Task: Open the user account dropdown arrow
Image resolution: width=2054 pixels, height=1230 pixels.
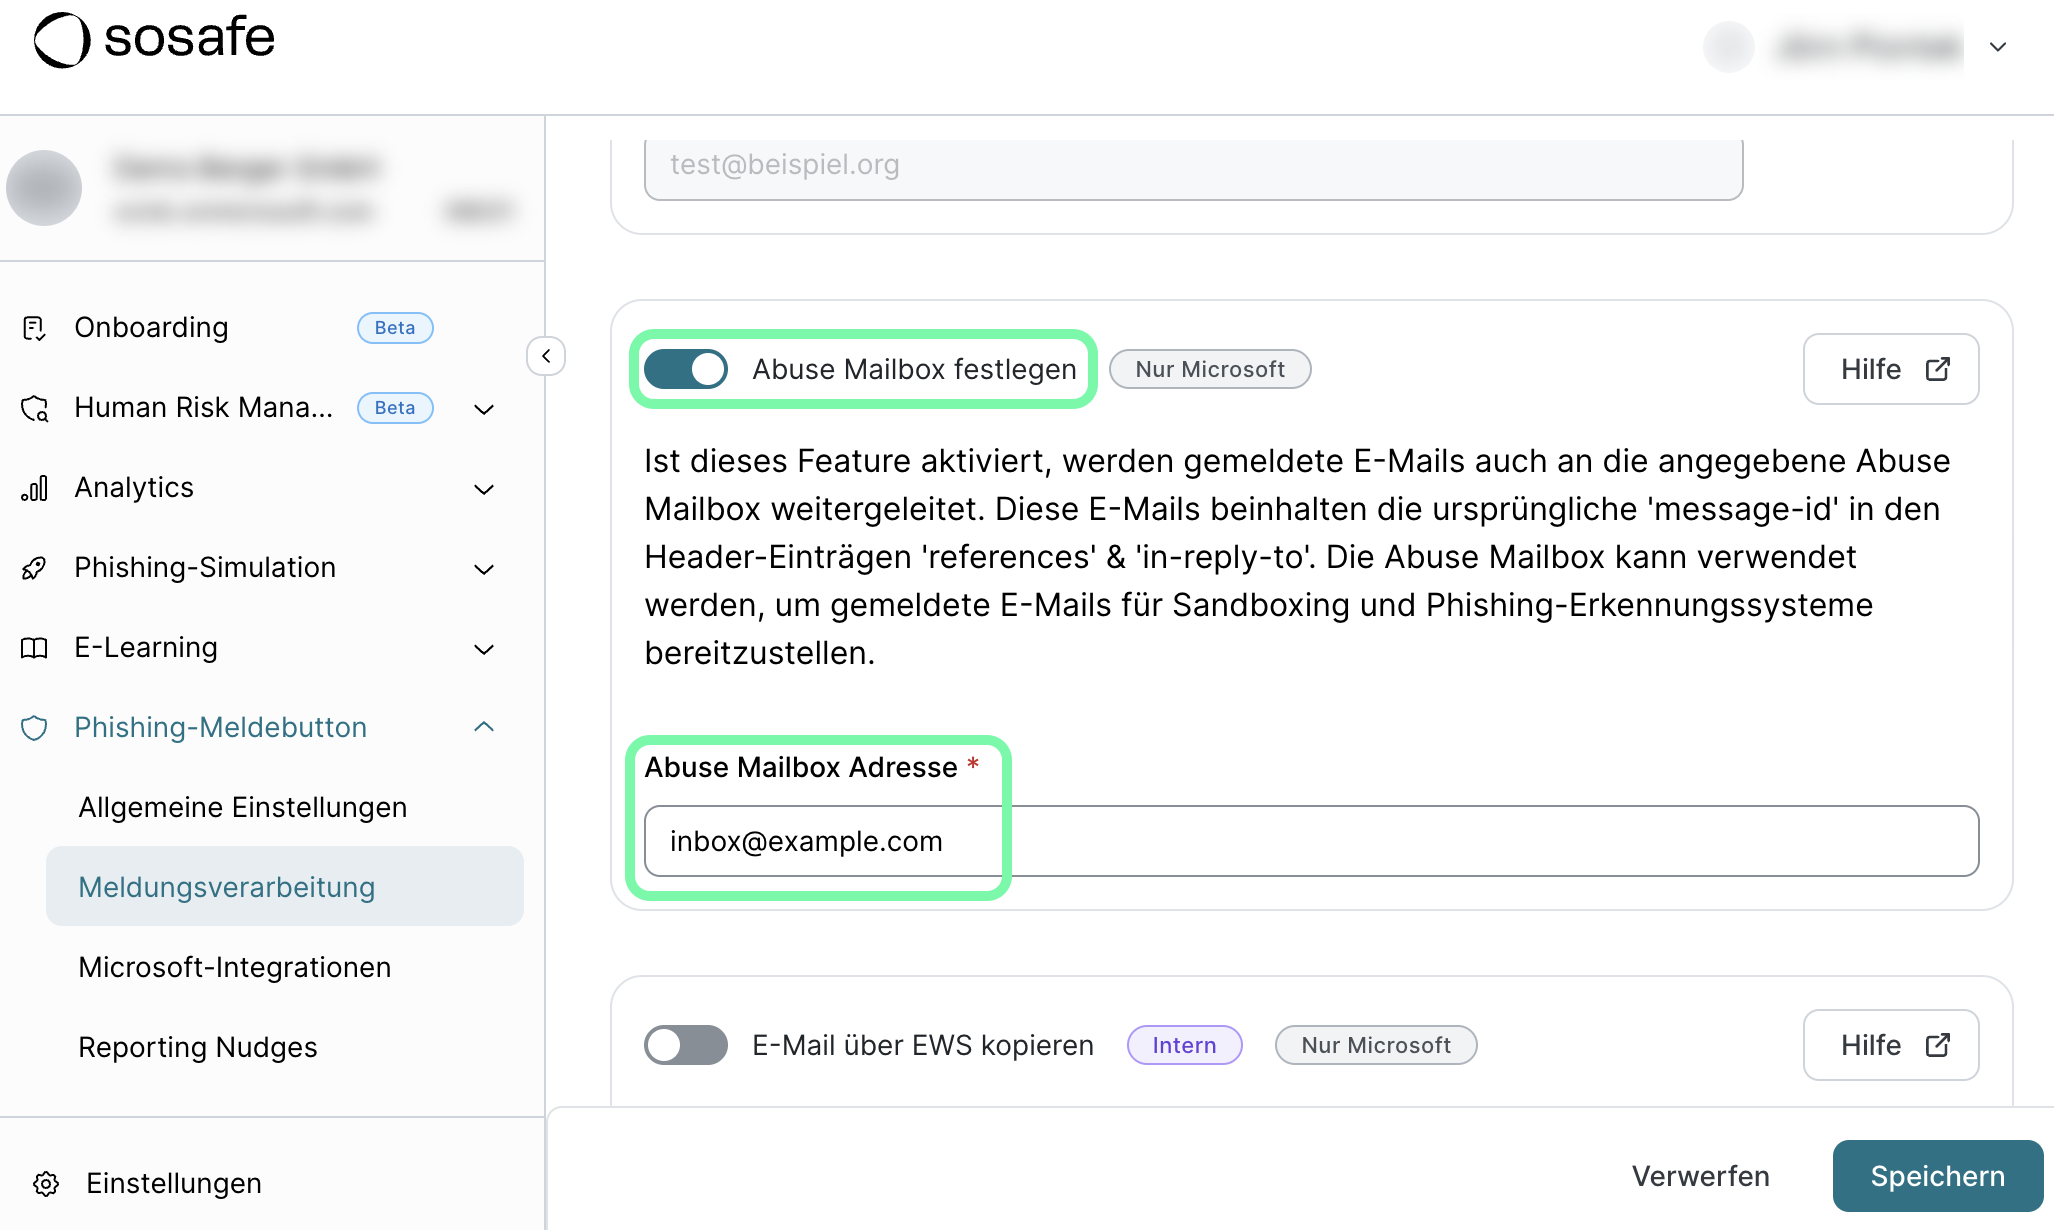Action: (x=1998, y=47)
